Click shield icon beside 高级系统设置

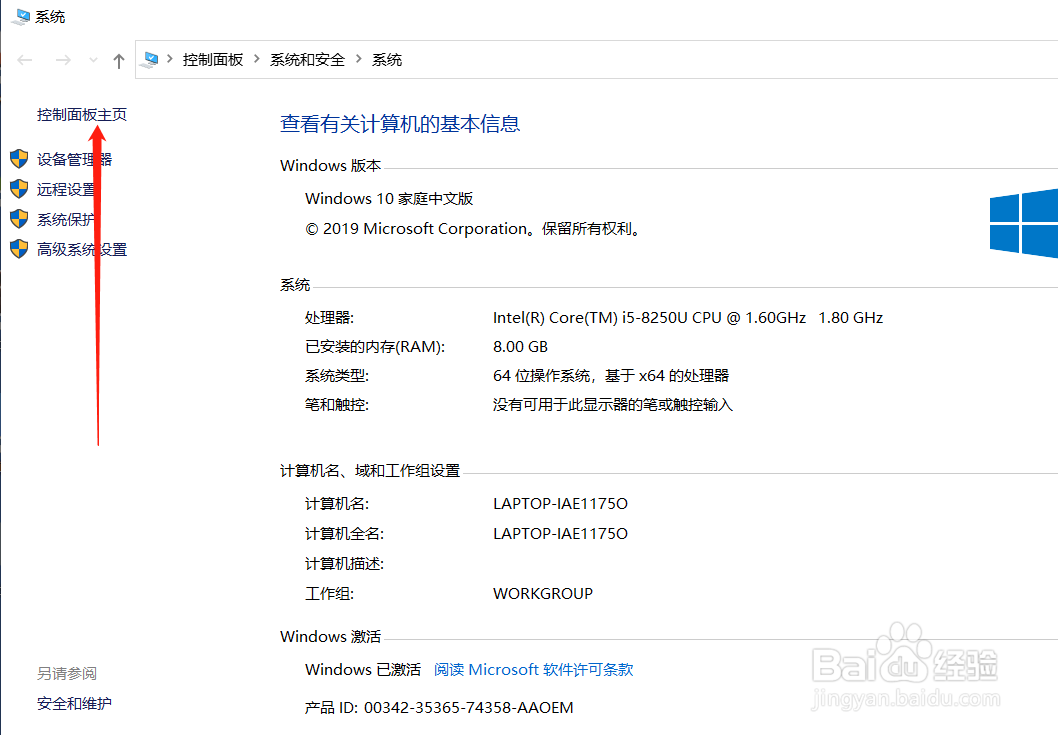[19, 249]
